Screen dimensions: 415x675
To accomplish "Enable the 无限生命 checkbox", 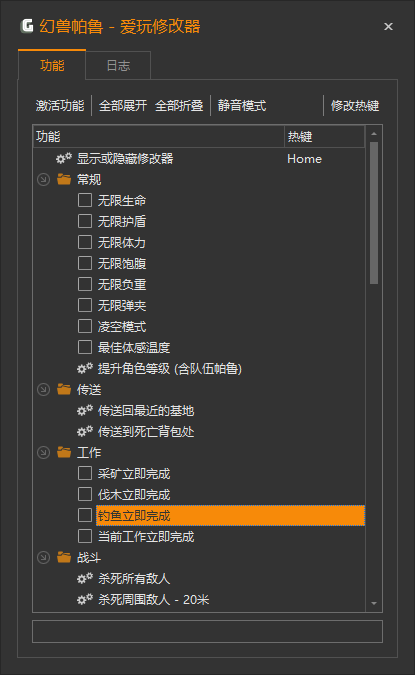I will coord(85,200).
